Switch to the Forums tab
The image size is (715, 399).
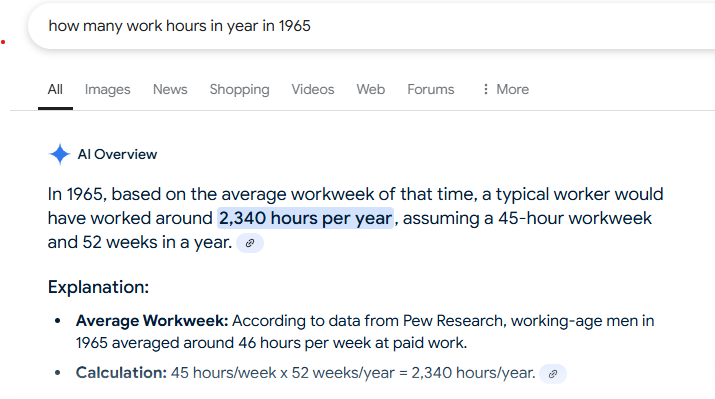pyautogui.click(x=431, y=89)
